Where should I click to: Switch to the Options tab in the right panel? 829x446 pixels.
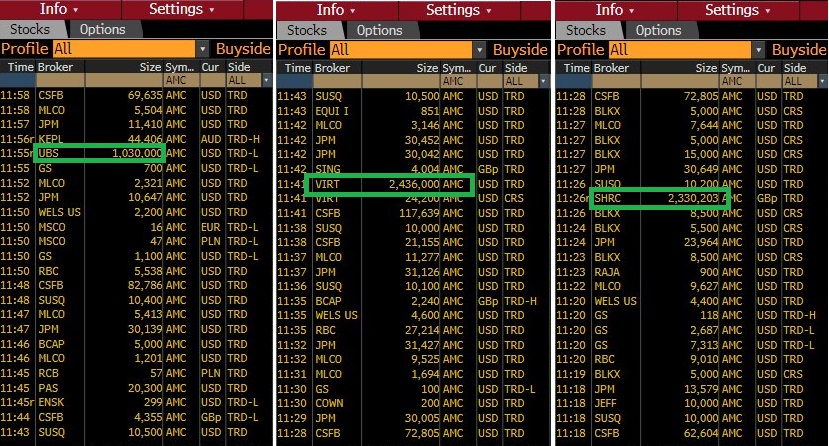point(658,30)
